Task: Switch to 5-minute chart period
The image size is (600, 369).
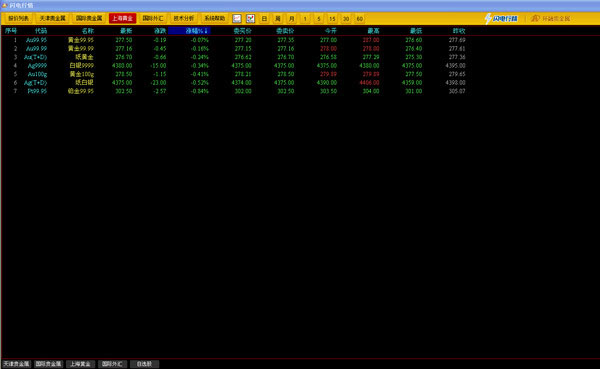Action: point(319,18)
